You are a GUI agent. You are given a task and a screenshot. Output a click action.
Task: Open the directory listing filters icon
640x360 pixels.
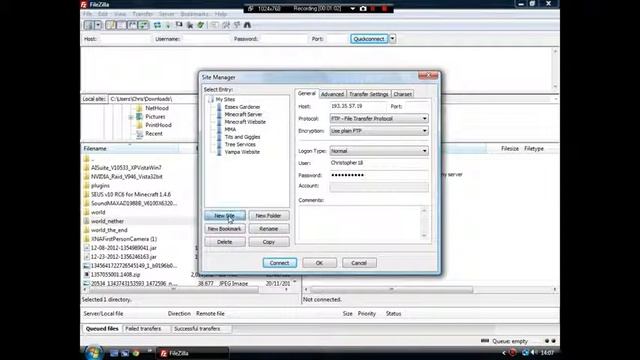click(214, 25)
